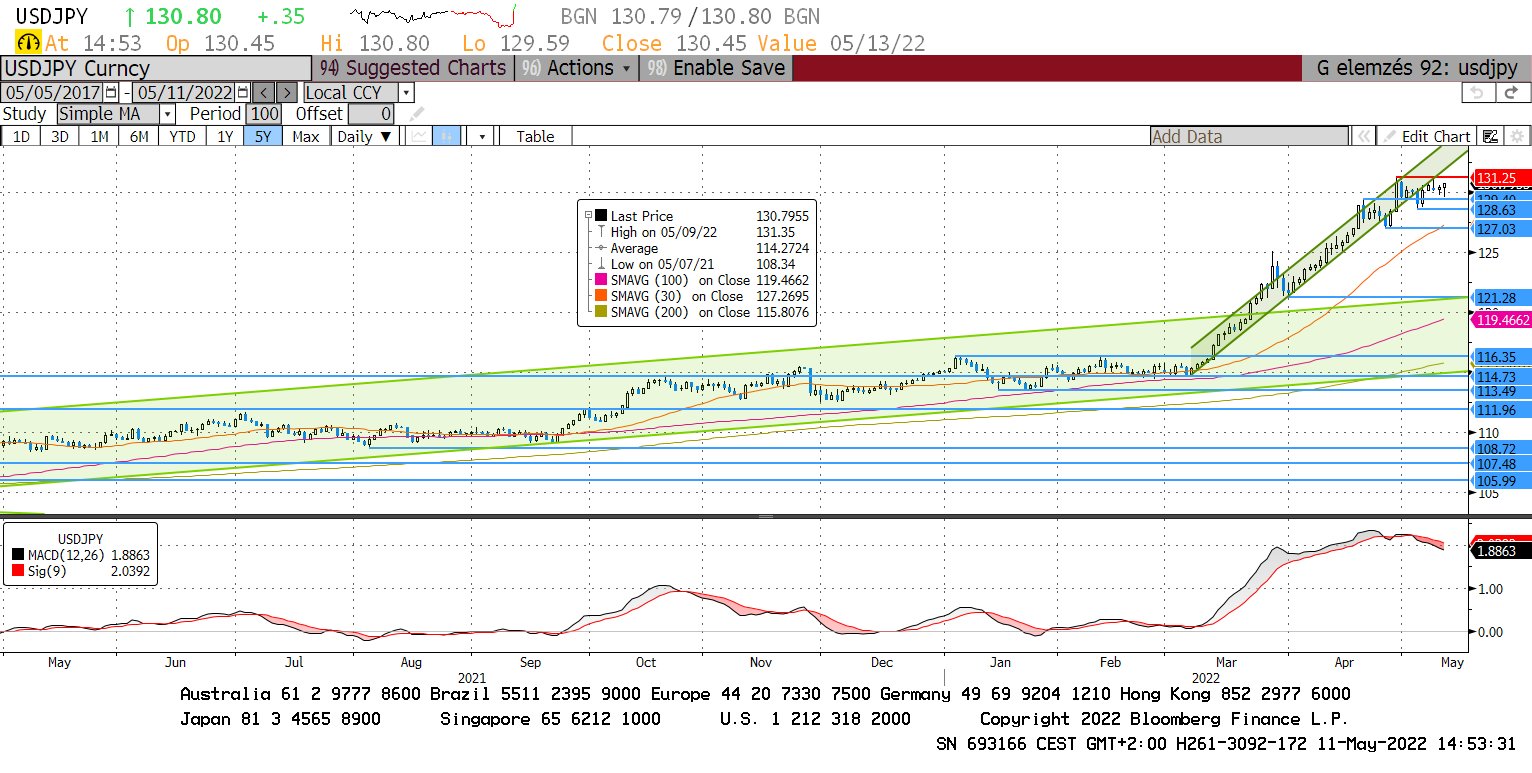Collapse the legend box toggle
Viewport: 1532px width, 773px height.
[588, 215]
